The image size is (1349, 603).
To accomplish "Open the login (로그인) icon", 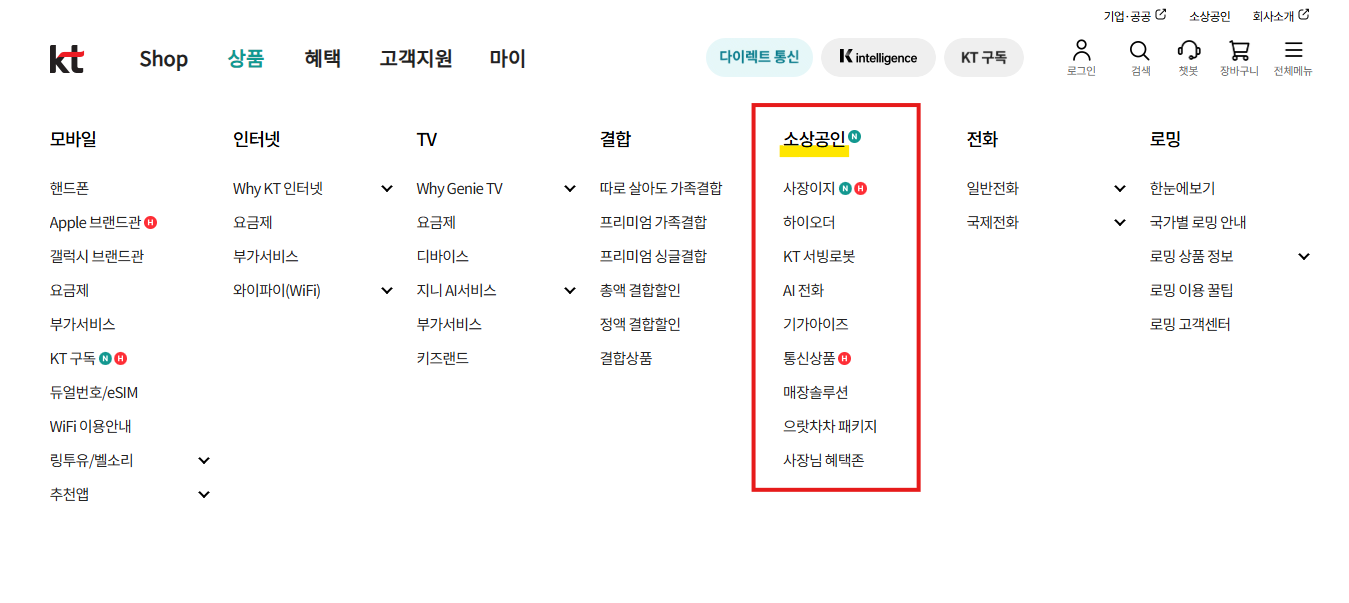I will pyautogui.click(x=1081, y=50).
